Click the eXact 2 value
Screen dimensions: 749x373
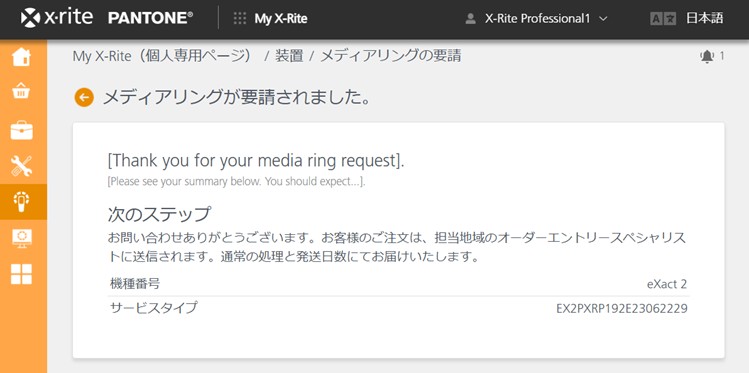[x=667, y=284]
